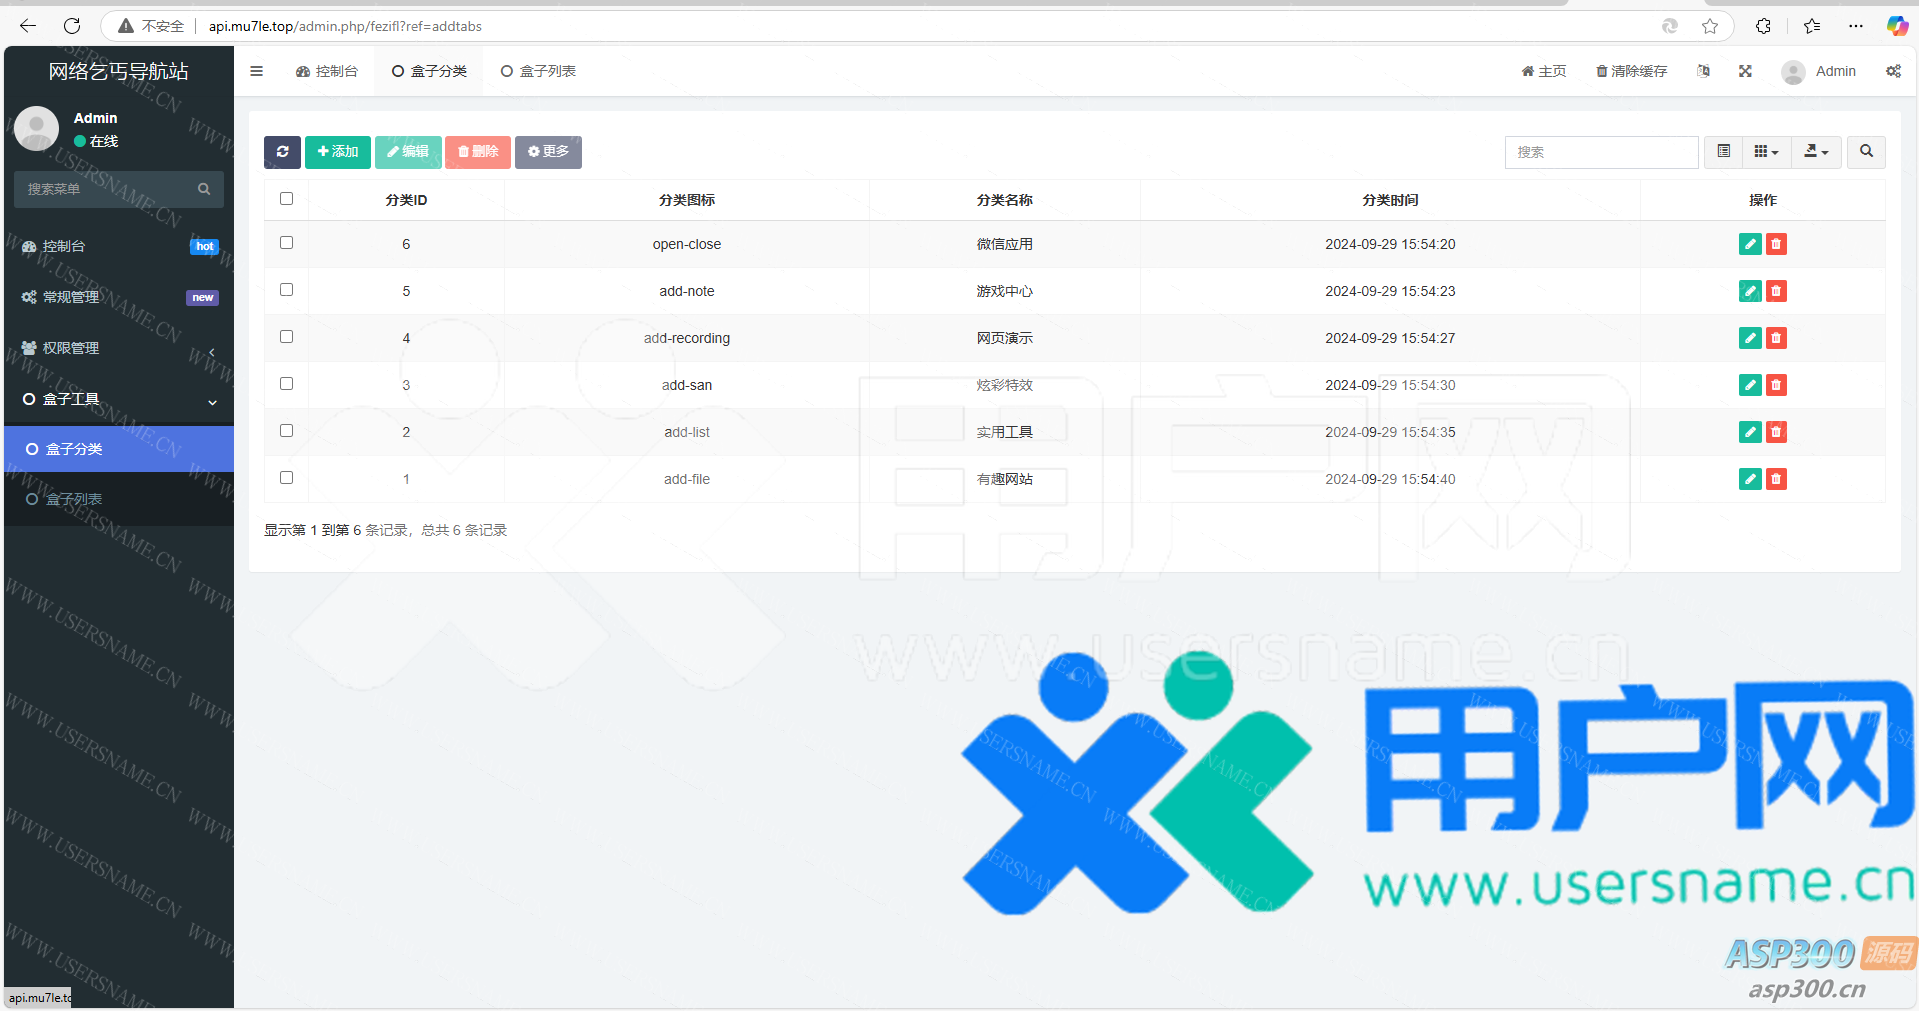The height and width of the screenshot is (1011, 1919).
Task: Open the settings gears icon at top right
Action: click(x=1893, y=71)
